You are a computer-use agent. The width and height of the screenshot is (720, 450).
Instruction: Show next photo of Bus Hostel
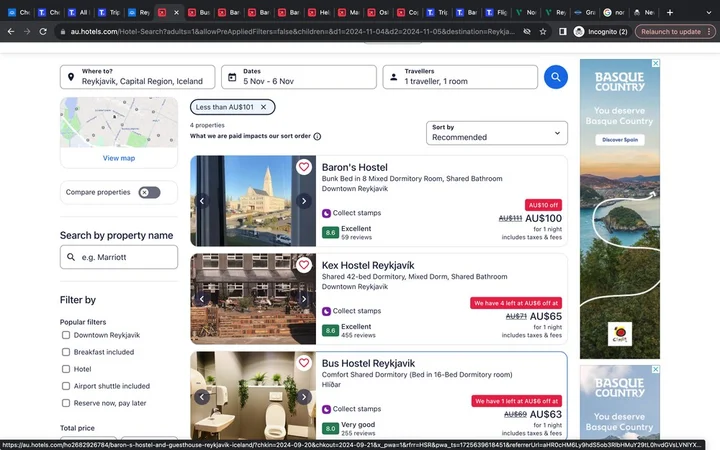[x=304, y=397]
